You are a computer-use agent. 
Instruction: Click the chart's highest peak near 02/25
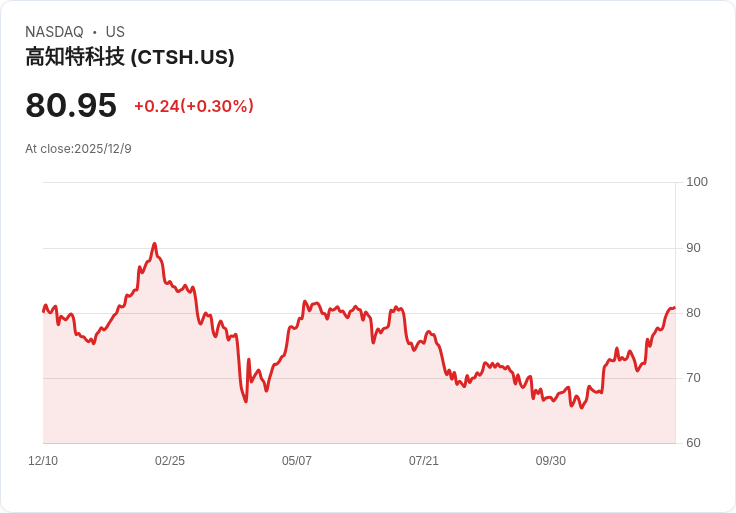154,244
